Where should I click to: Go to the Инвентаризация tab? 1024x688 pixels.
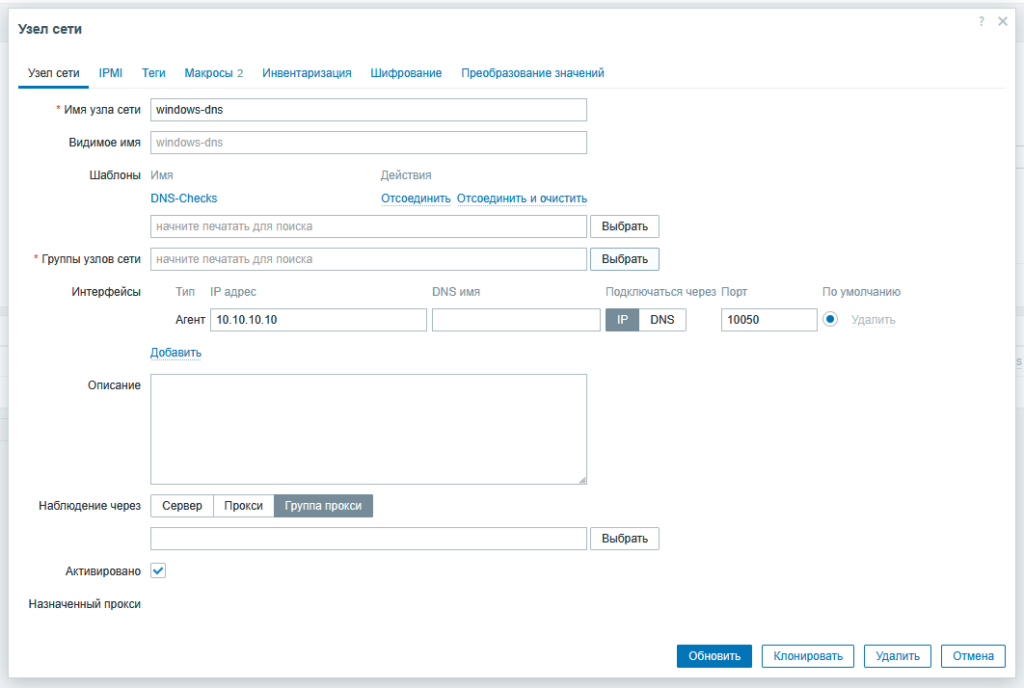[307, 73]
